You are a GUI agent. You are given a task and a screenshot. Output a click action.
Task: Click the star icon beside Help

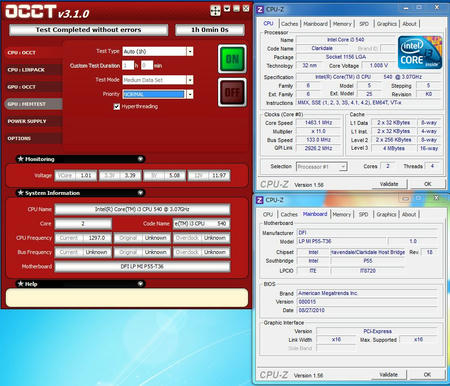pos(21,284)
